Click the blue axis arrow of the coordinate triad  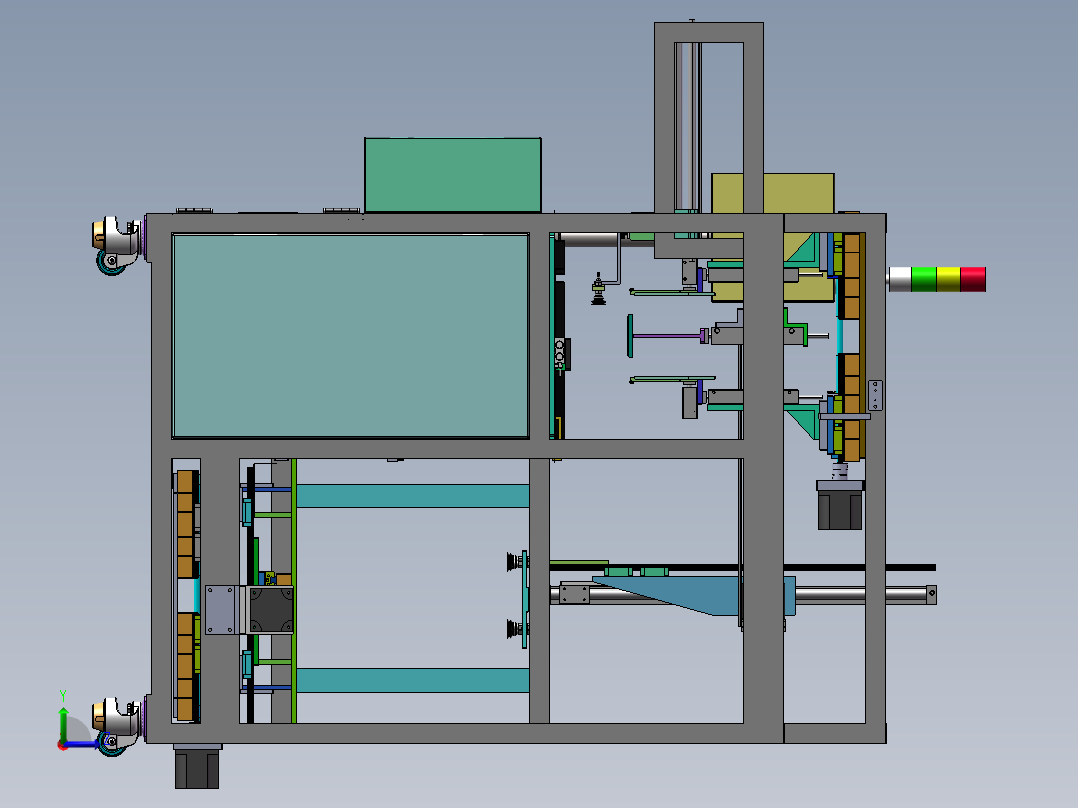pyautogui.click(x=81, y=744)
